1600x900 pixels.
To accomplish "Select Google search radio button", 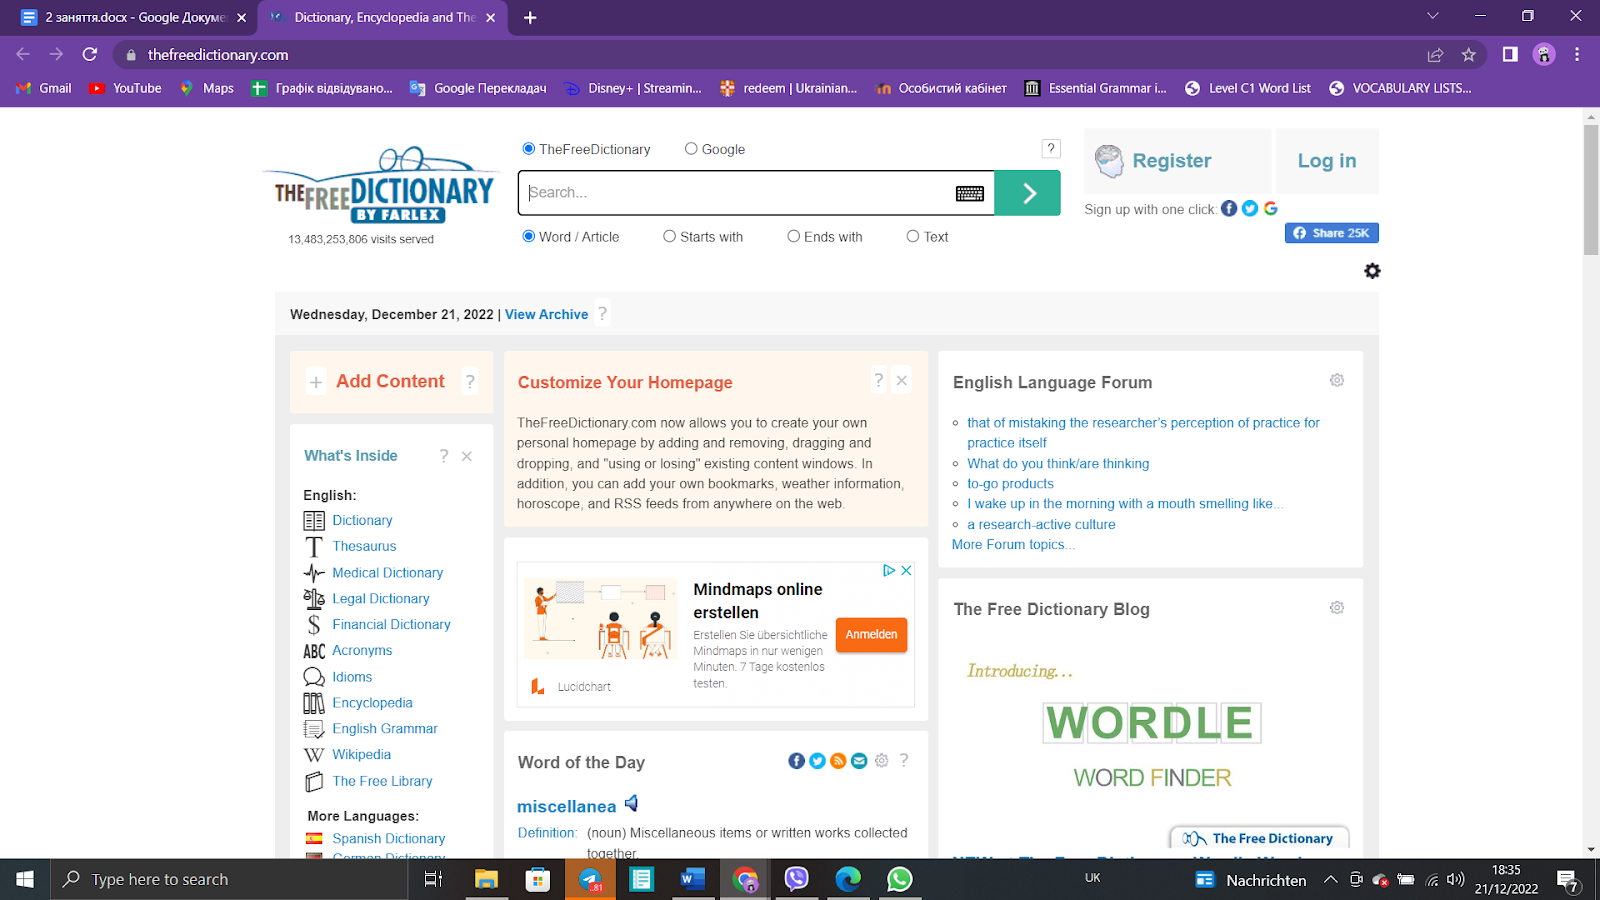I will (x=691, y=149).
